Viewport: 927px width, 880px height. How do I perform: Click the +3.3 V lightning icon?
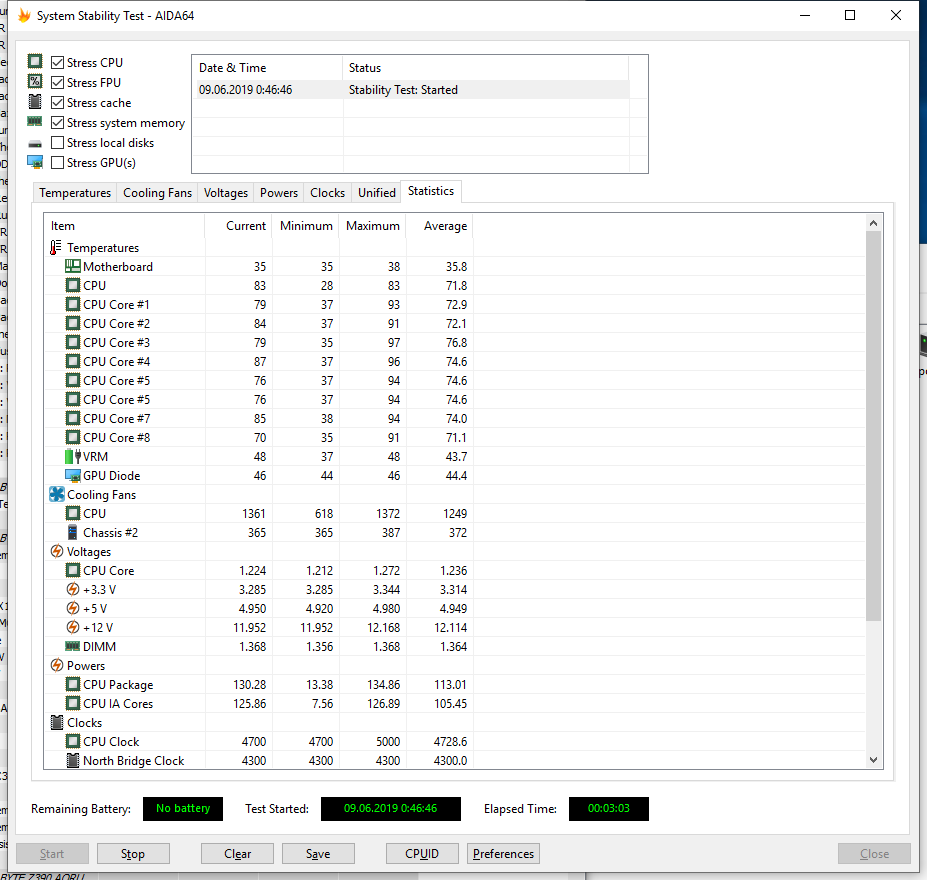[x=73, y=589]
